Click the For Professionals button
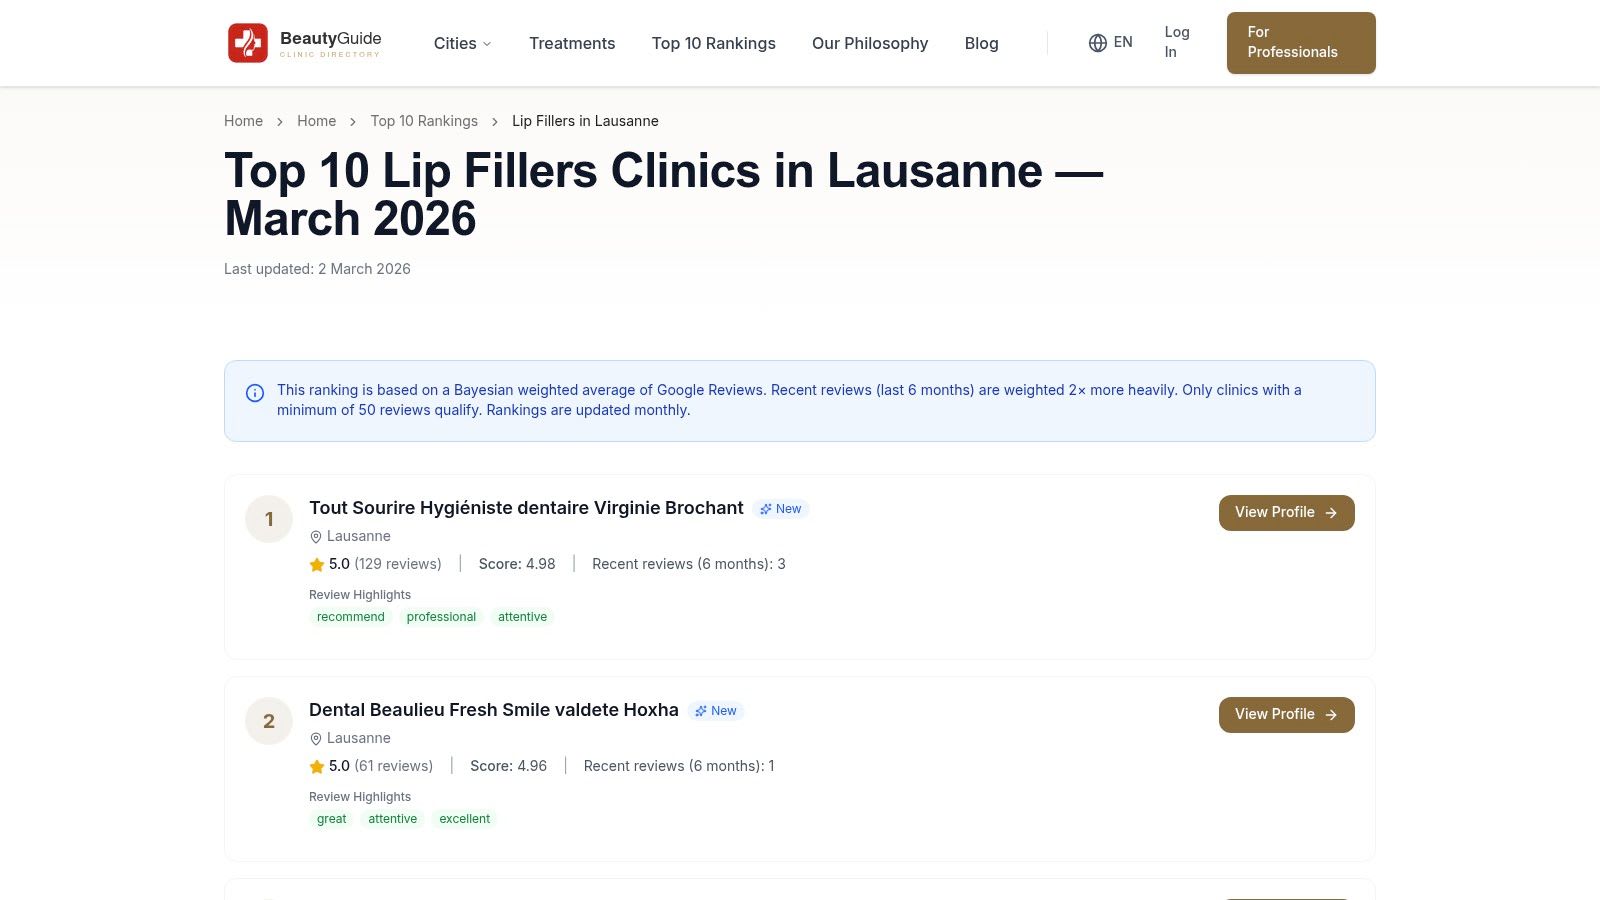This screenshot has height=900, width=1600. coord(1301,43)
